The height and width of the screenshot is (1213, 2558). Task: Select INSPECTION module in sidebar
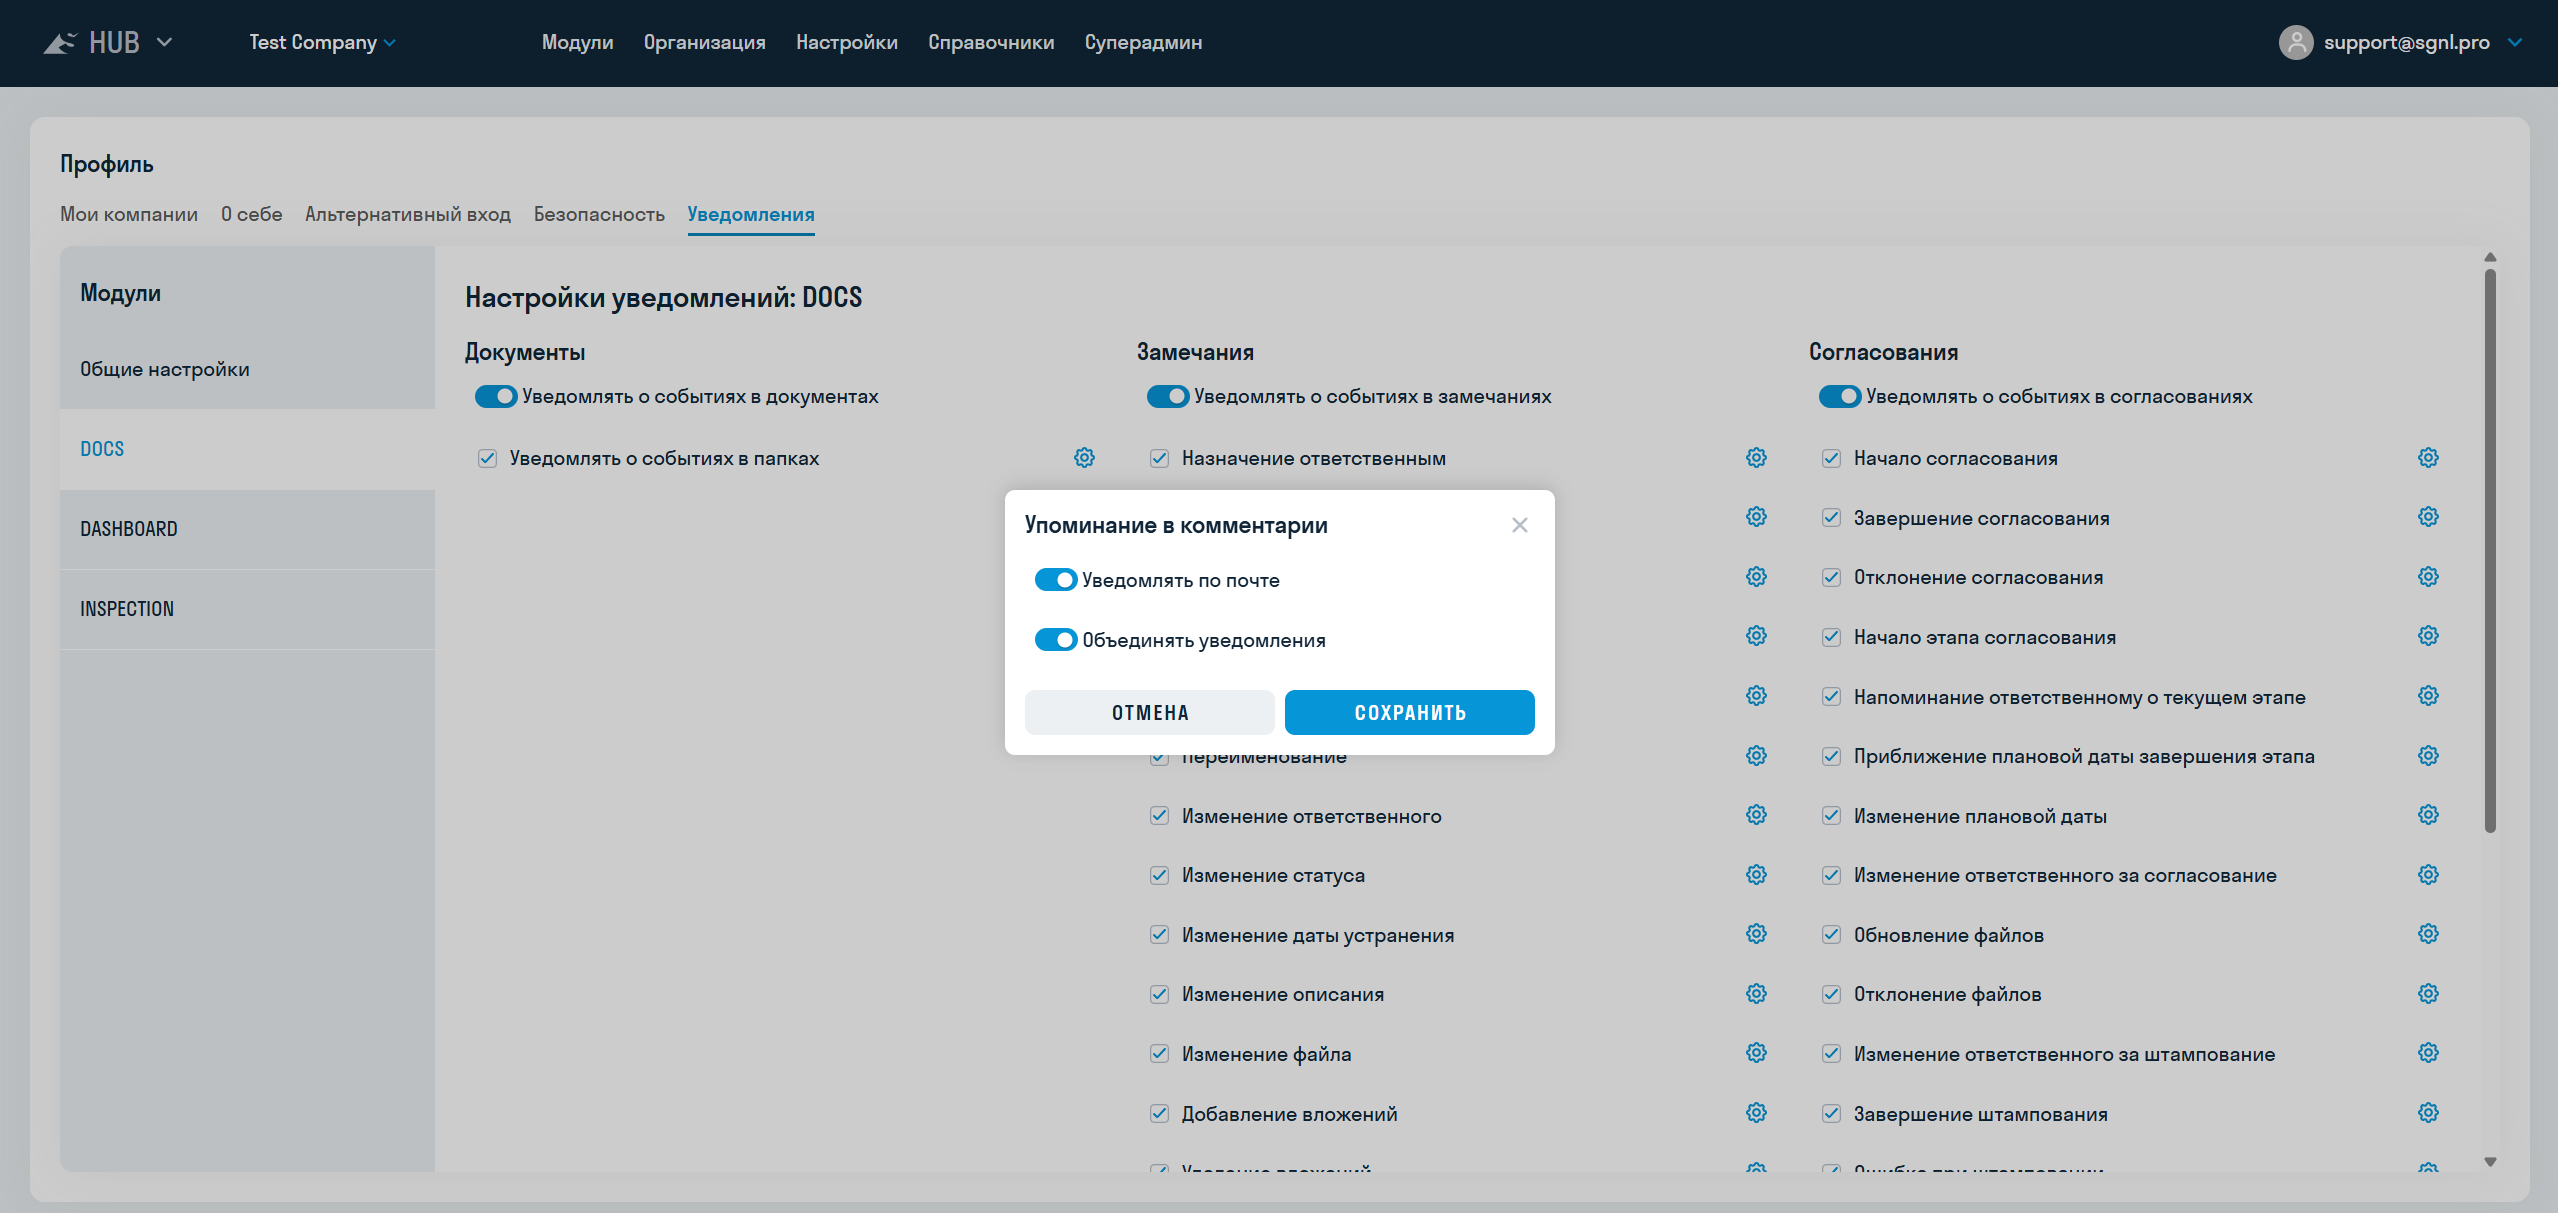coord(247,609)
